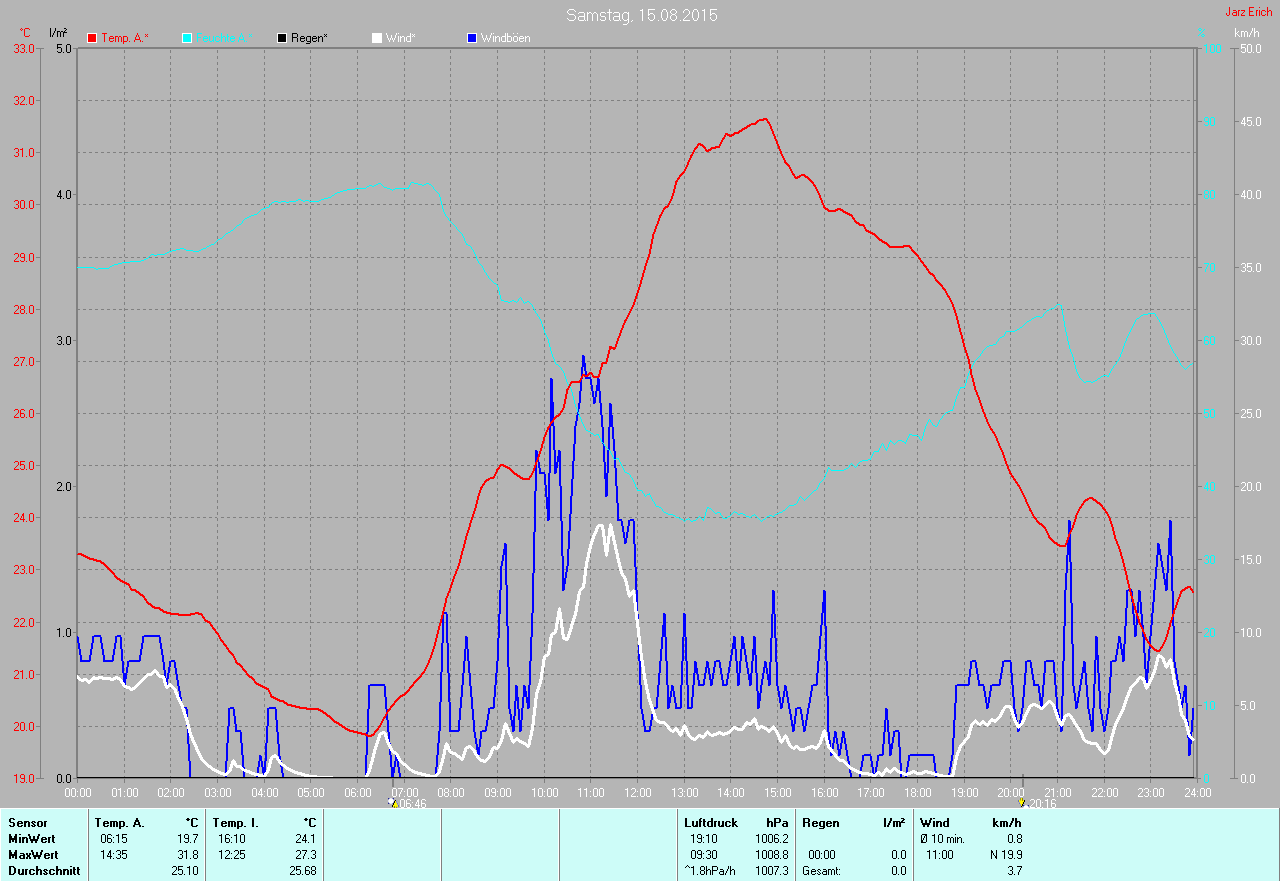Click the °C temperature axis unit label
Screen dimensions: 1280x881
coord(25,33)
